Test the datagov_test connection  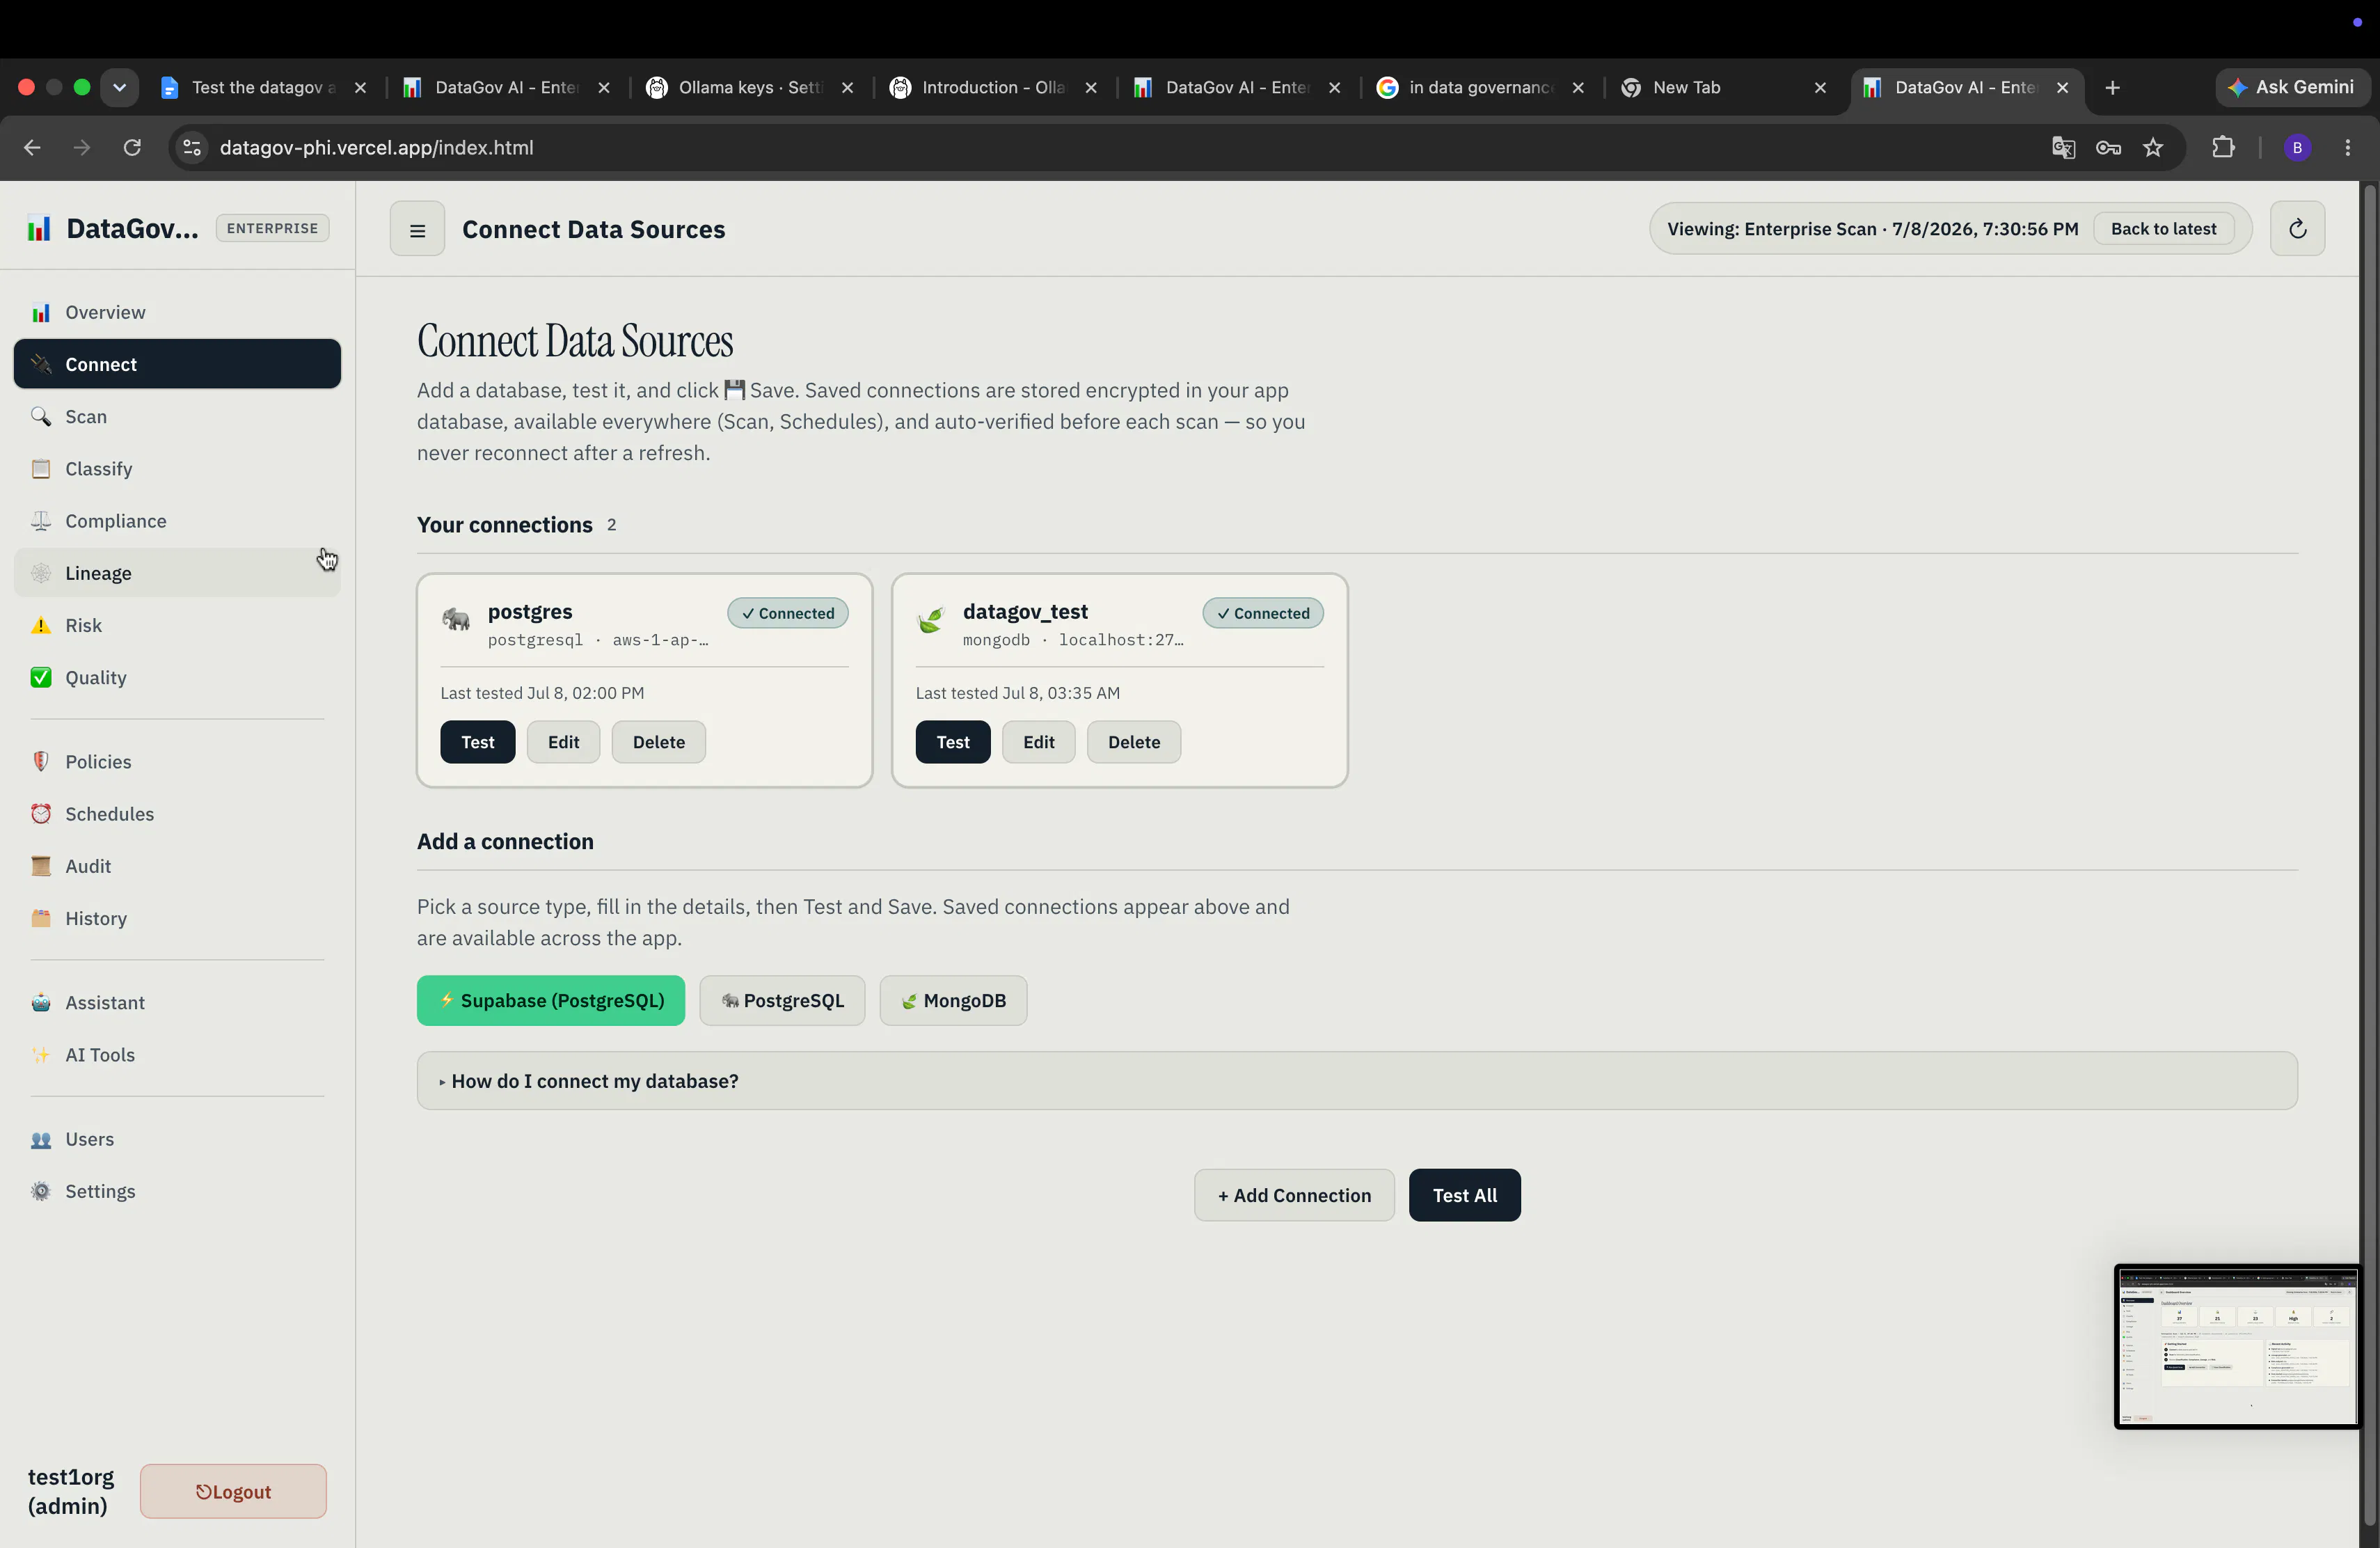coord(953,742)
